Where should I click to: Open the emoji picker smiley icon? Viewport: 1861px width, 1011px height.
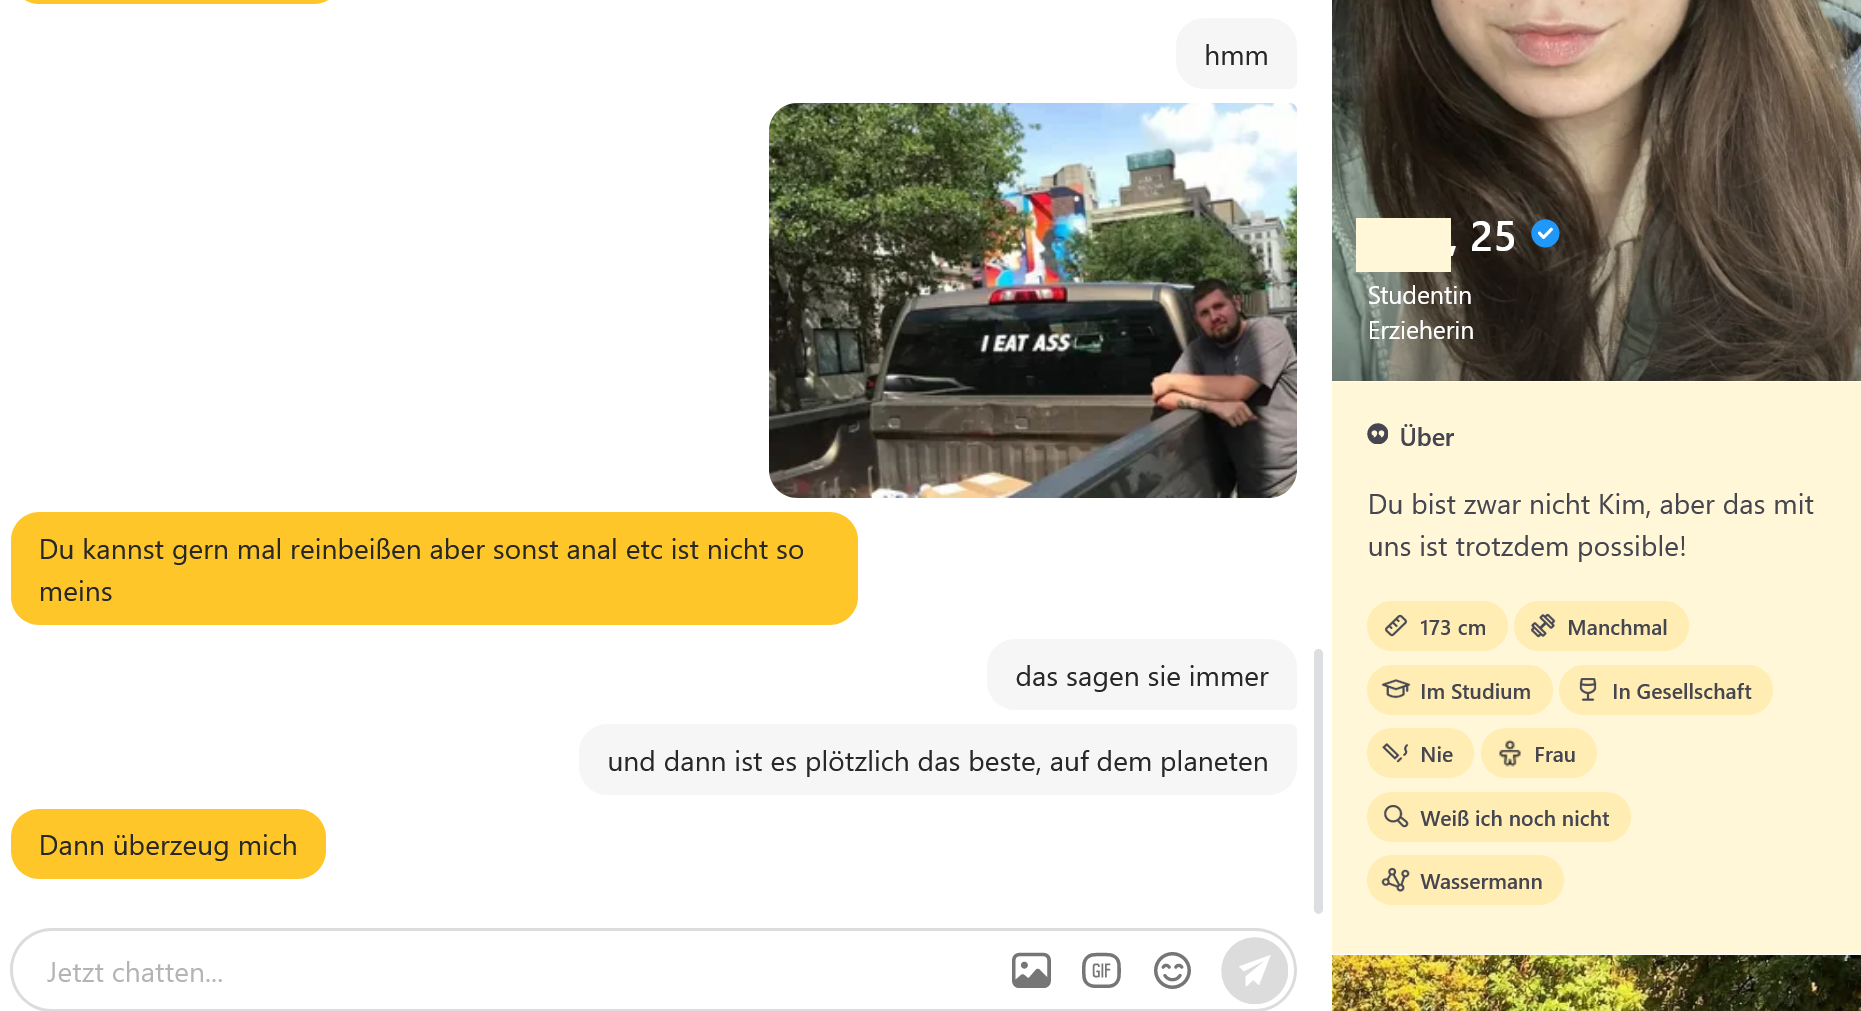[x=1172, y=970]
